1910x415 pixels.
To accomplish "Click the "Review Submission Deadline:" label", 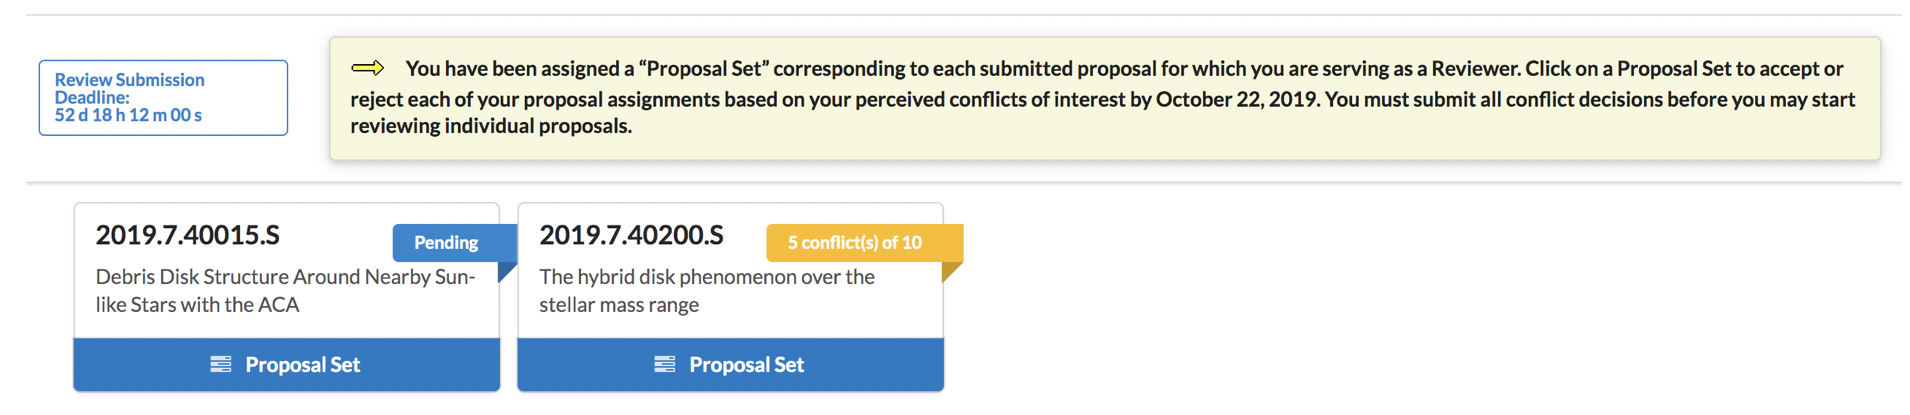I will (x=129, y=88).
